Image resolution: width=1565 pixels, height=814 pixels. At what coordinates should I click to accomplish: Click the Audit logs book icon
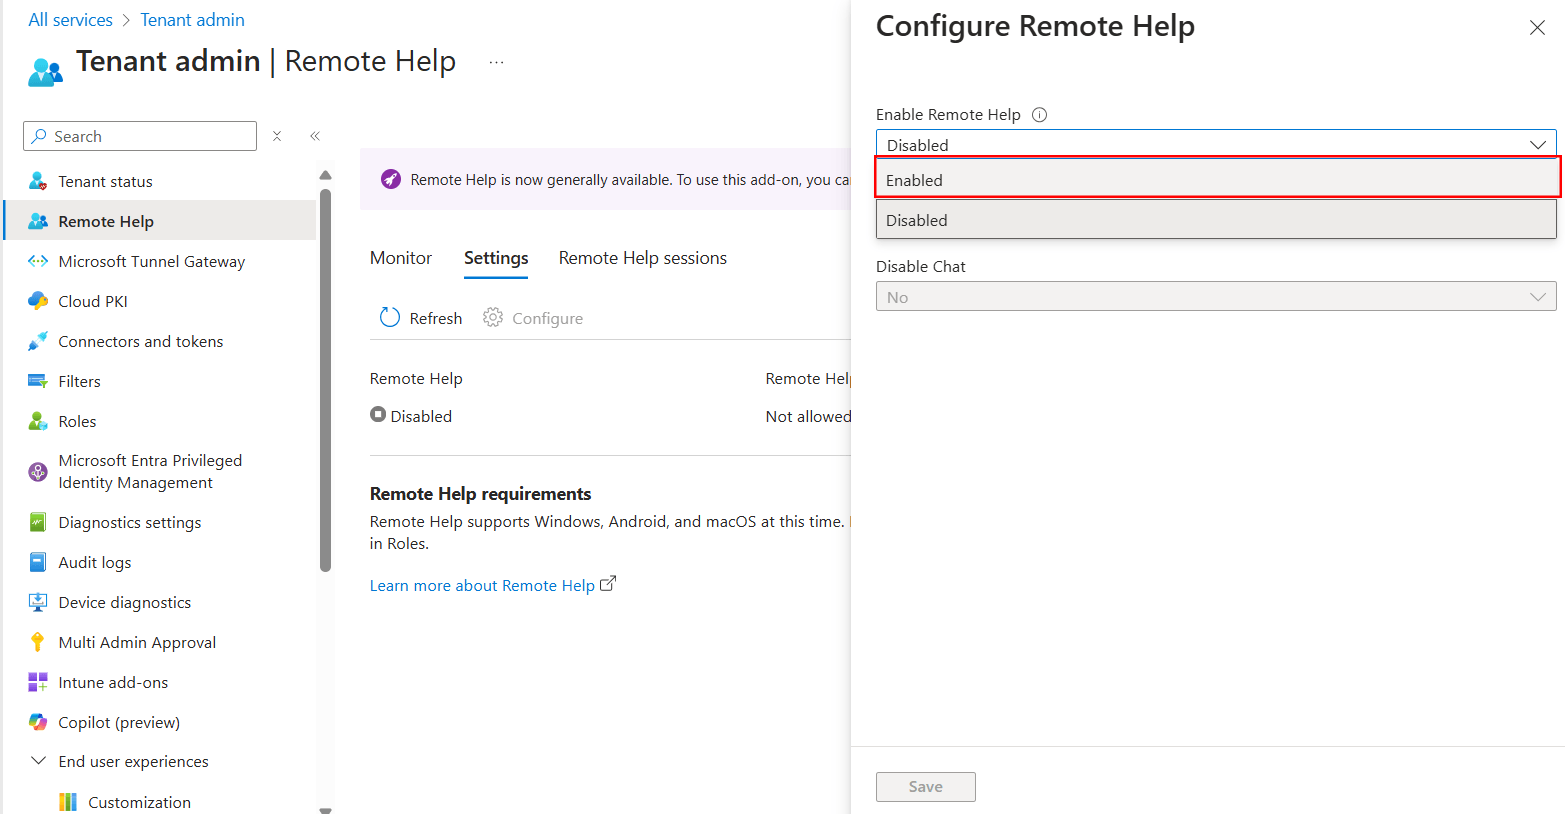pos(38,562)
